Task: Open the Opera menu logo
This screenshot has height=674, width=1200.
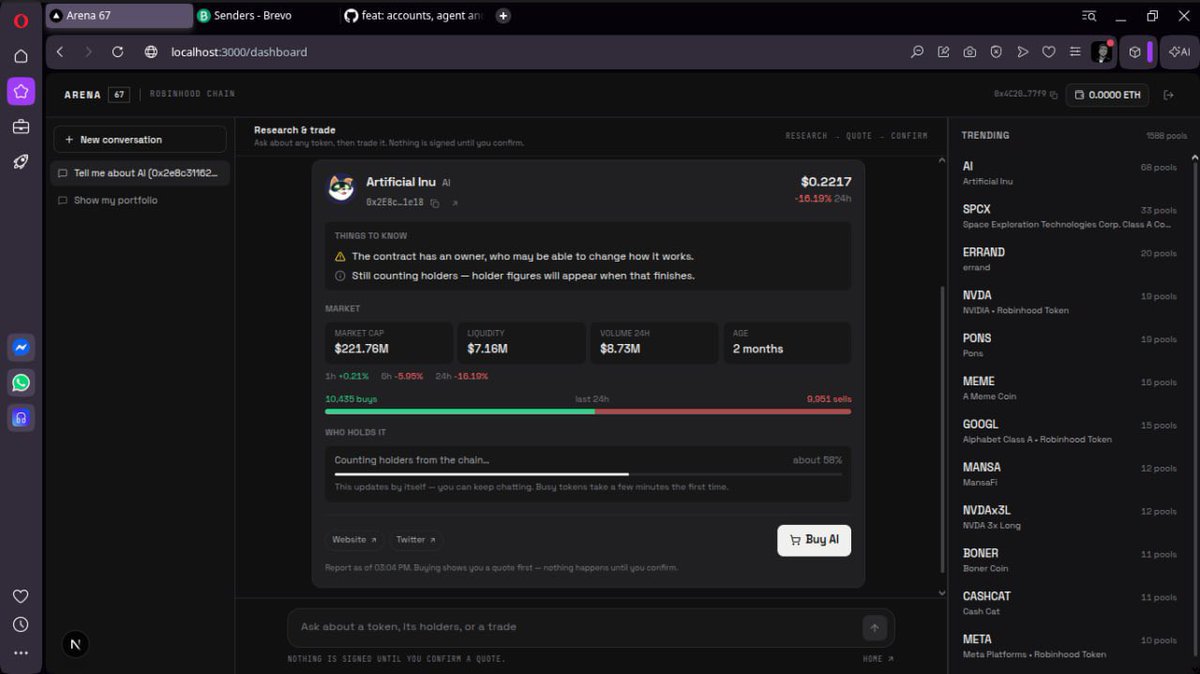Action: tap(21, 19)
